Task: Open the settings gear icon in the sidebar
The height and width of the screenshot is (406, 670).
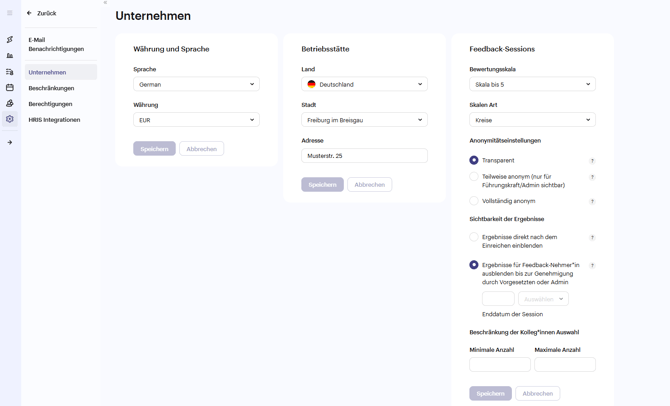Action: point(10,119)
